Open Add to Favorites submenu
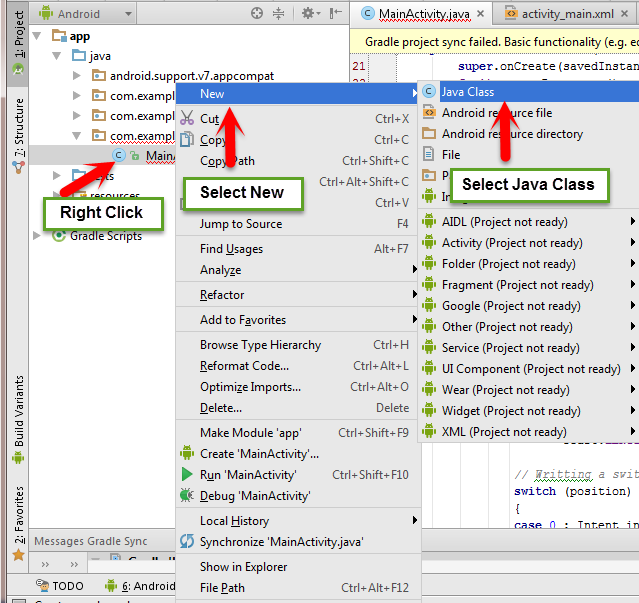The width and height of the screenshot is (639, 603). 297,320
